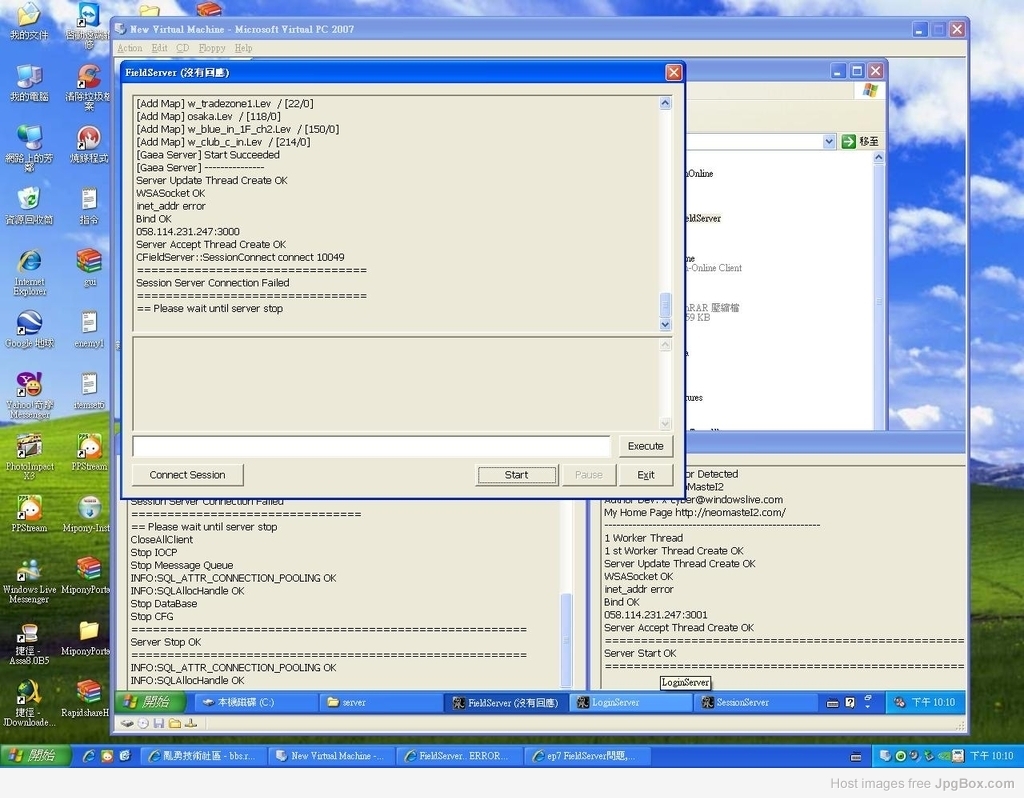This screenshot has width=1024, height=798.
Task: Open the RapidshareH archive desktop icon
Action: [x=89, y=692]
